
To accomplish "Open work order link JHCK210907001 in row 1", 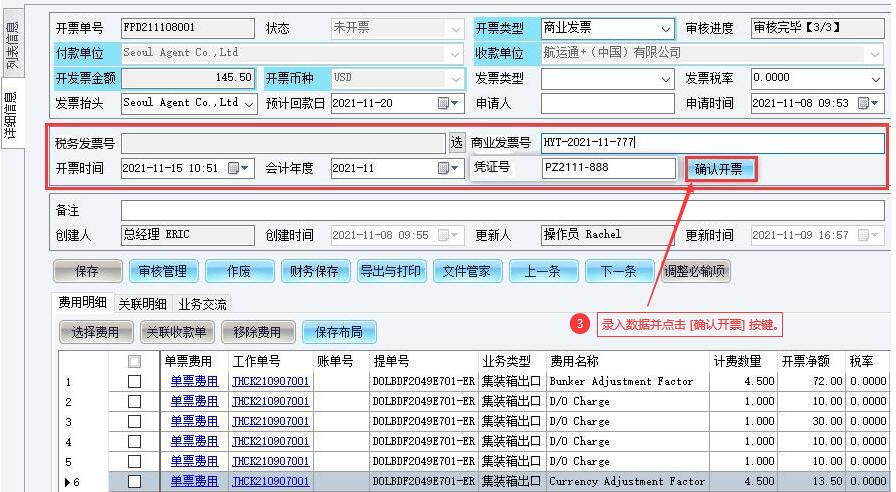I will [270, 382].
